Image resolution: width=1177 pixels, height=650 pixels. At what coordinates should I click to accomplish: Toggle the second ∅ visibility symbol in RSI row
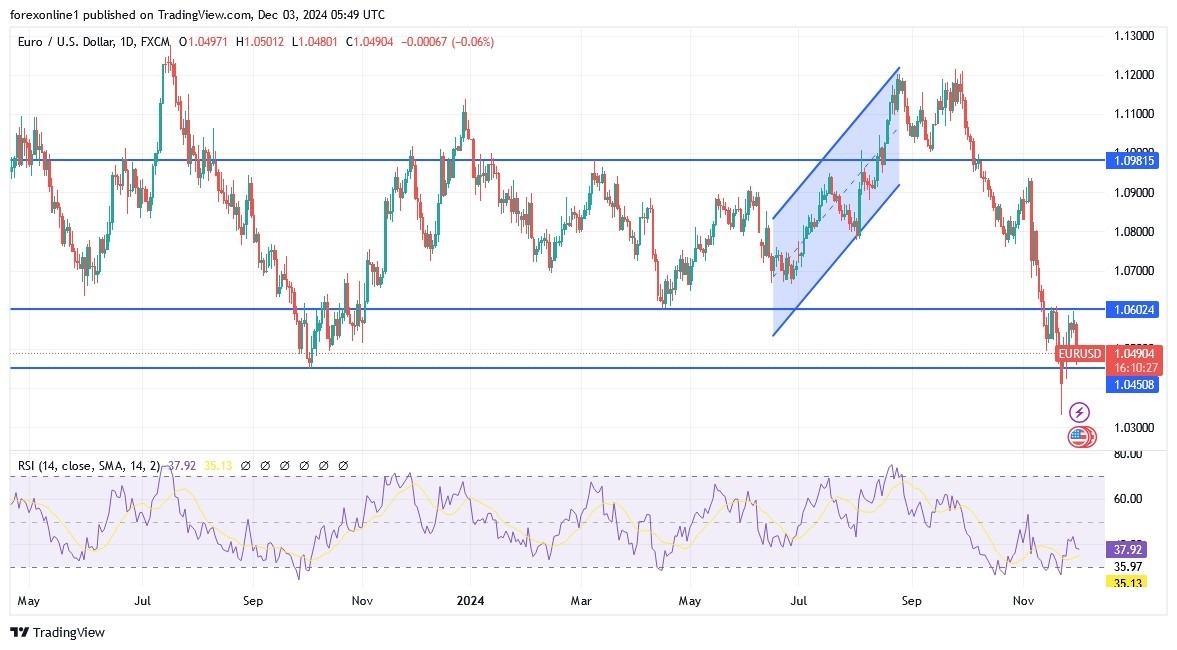[x=264, y=464]
